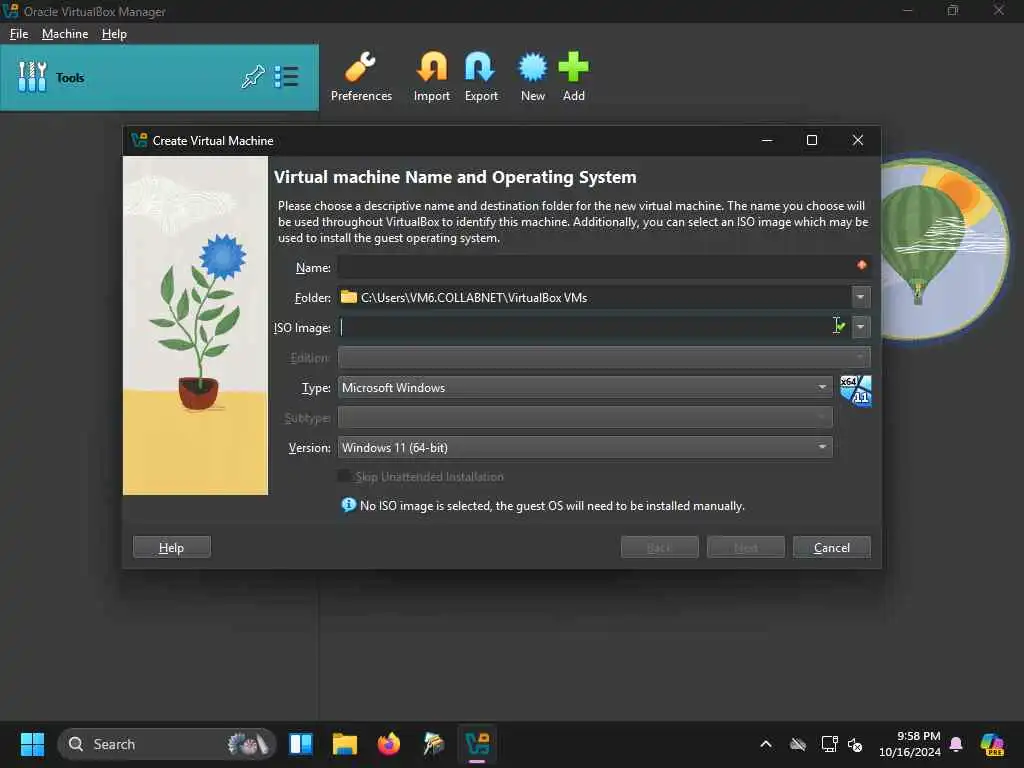Screen dimensions: 1024x768
Task: Click the VirtualBox taskbar icon
Action: click(477, 744)
